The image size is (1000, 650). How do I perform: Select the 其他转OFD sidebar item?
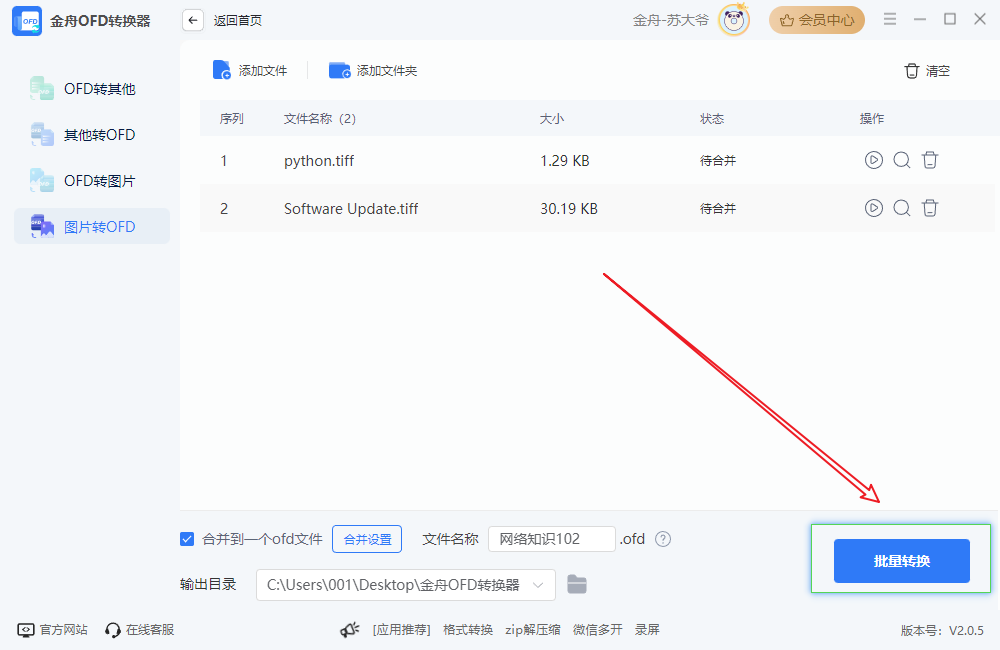pos(92,135)
